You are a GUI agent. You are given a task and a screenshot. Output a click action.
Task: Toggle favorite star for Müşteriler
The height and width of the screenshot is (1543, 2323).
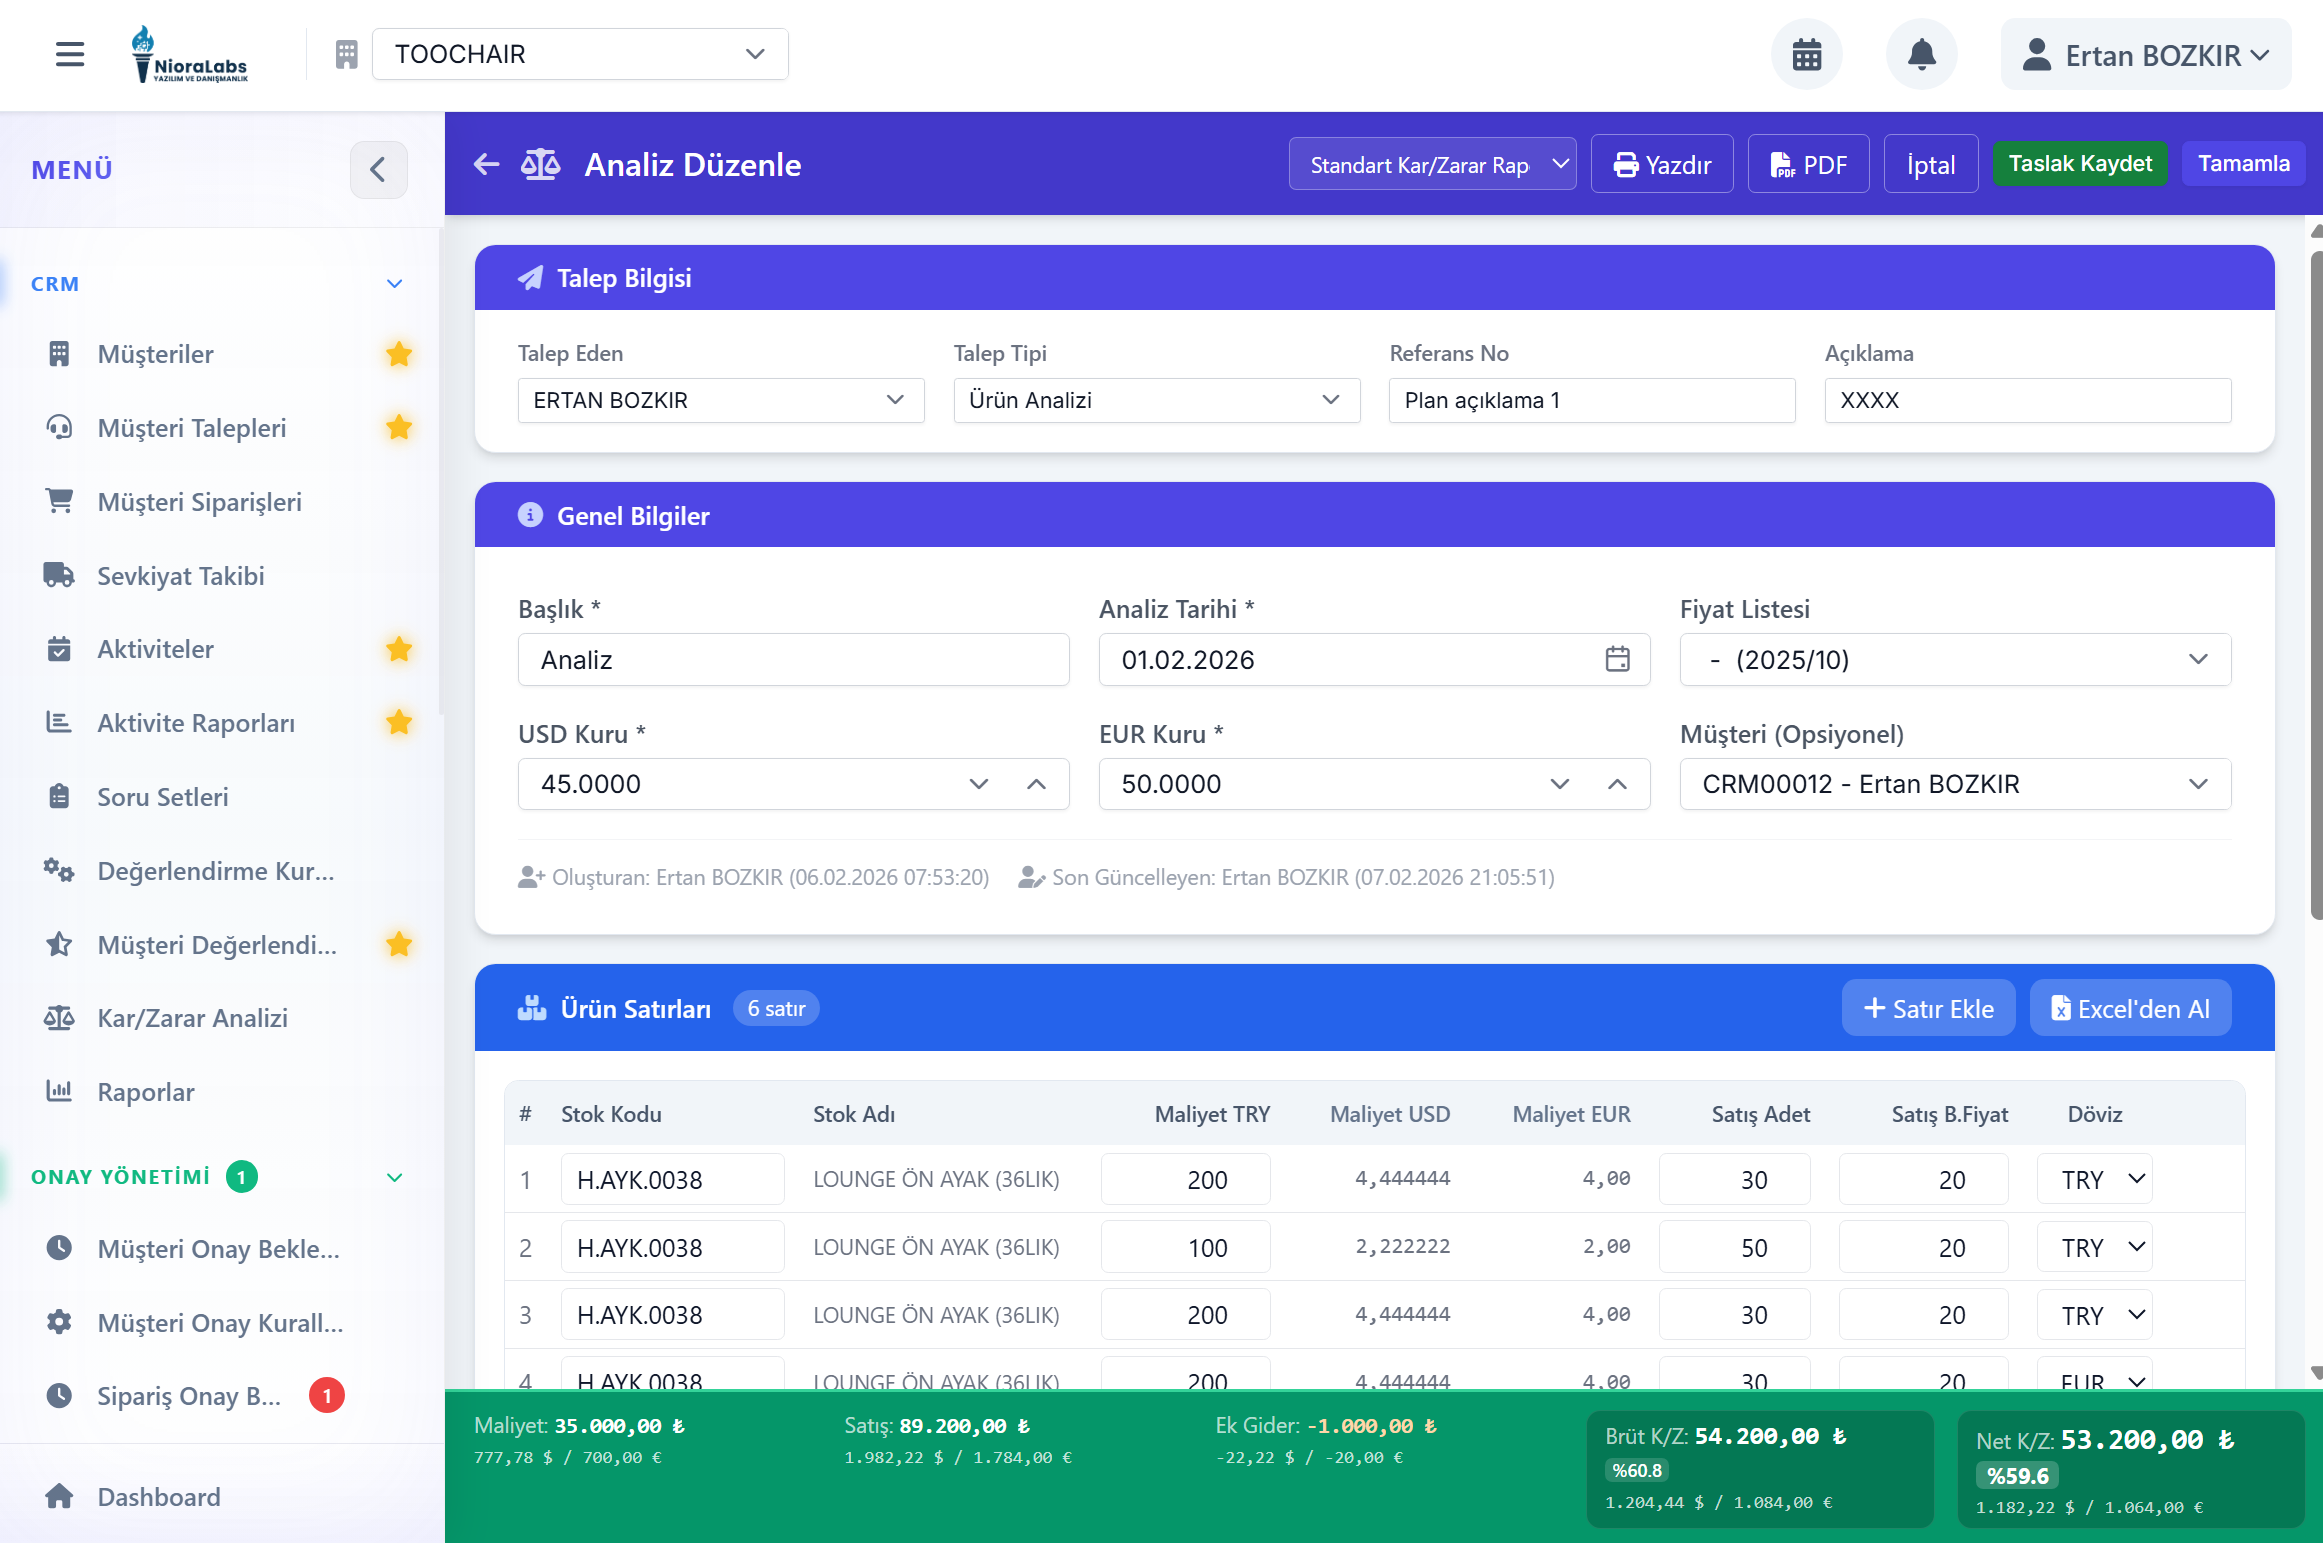pyautogui.click(x=399, y=354)
